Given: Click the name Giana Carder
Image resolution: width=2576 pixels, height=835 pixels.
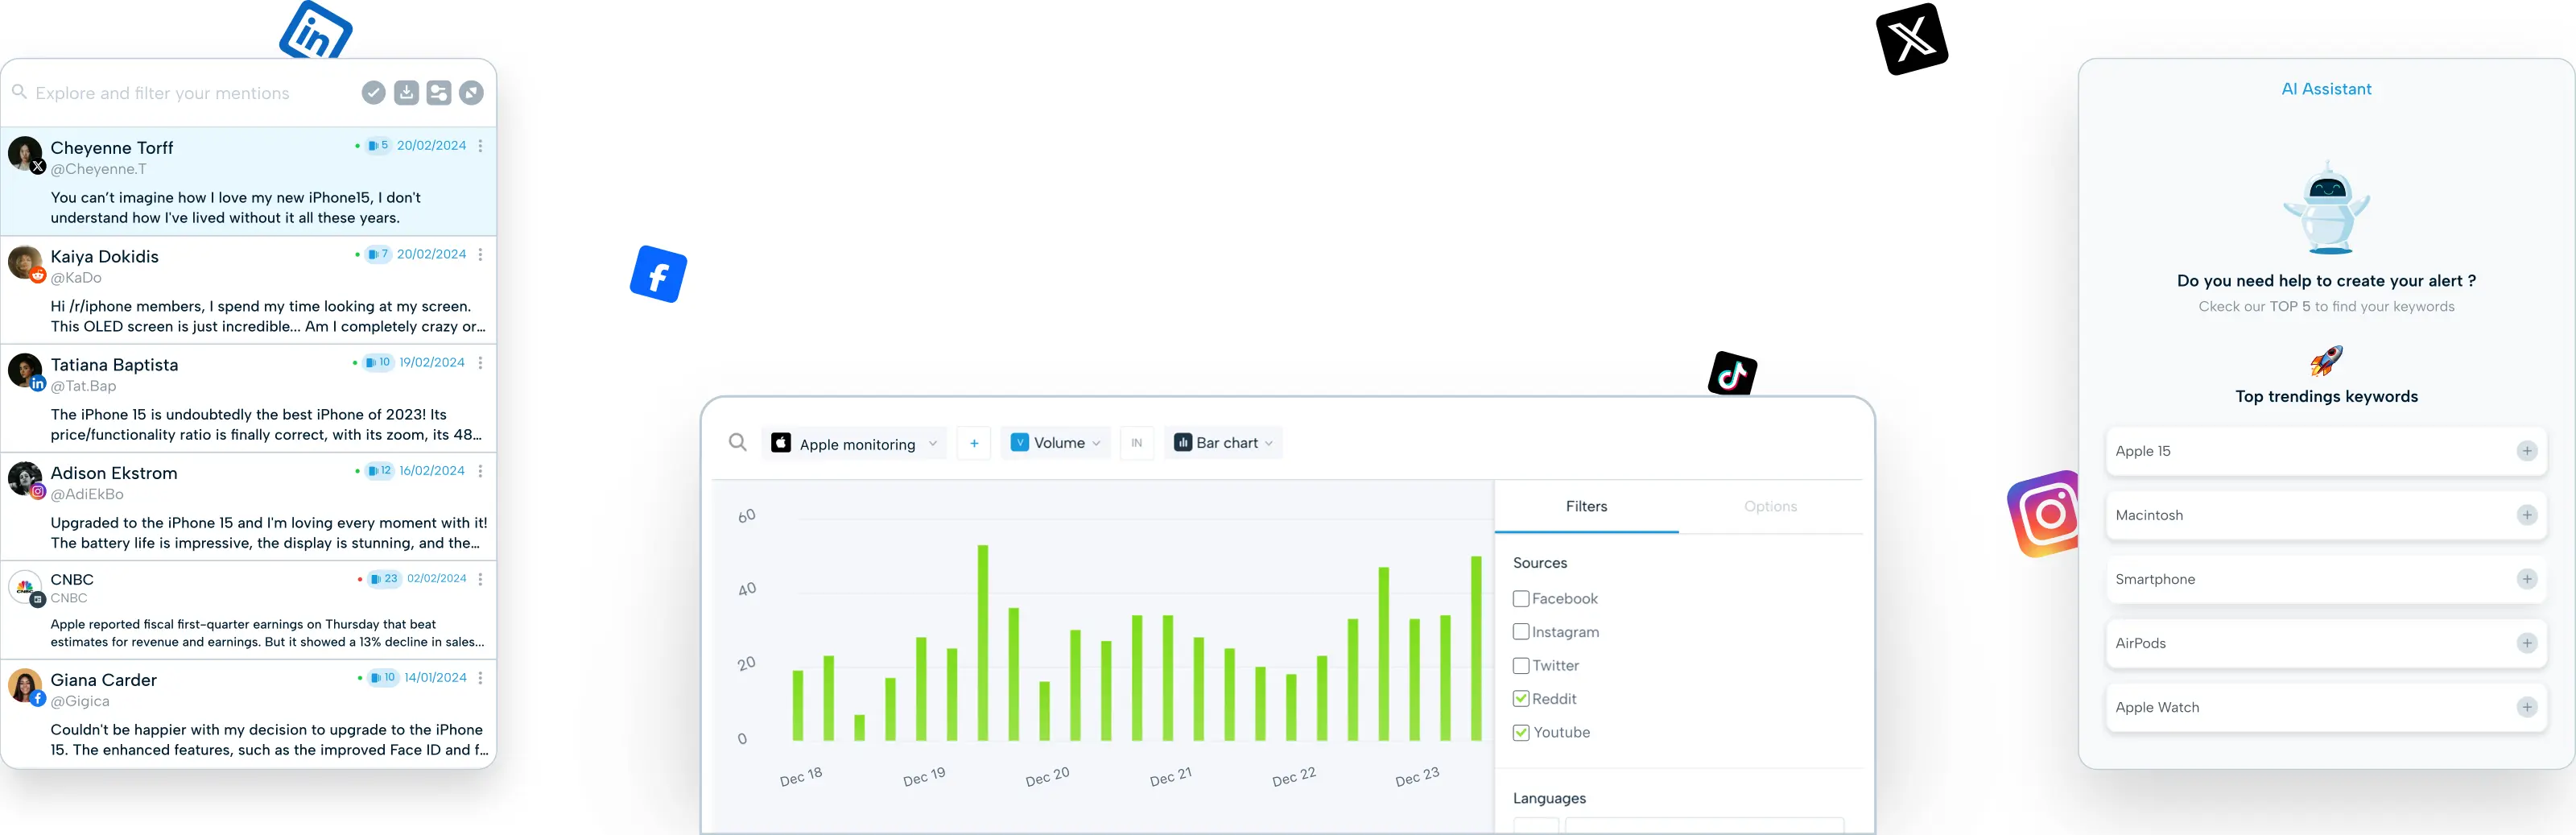Looking at the screenshot, I should (104, 680).
